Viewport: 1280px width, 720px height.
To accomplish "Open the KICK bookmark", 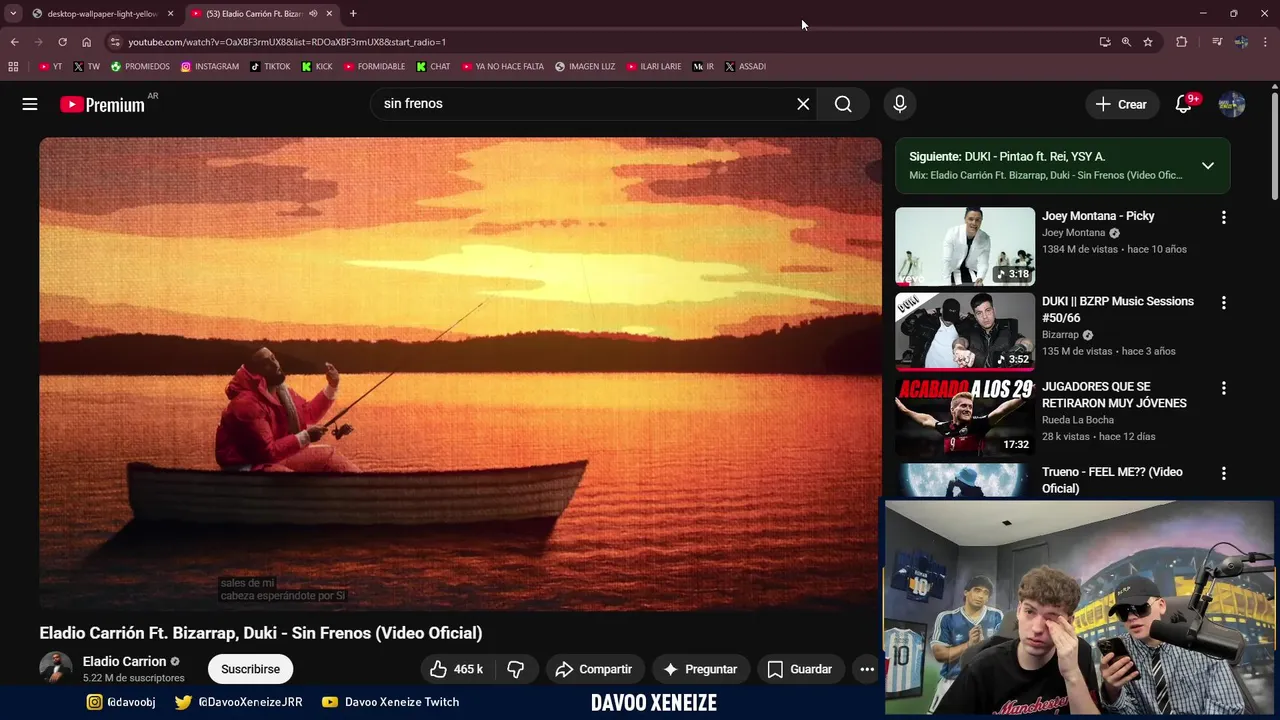I will 317,67.
